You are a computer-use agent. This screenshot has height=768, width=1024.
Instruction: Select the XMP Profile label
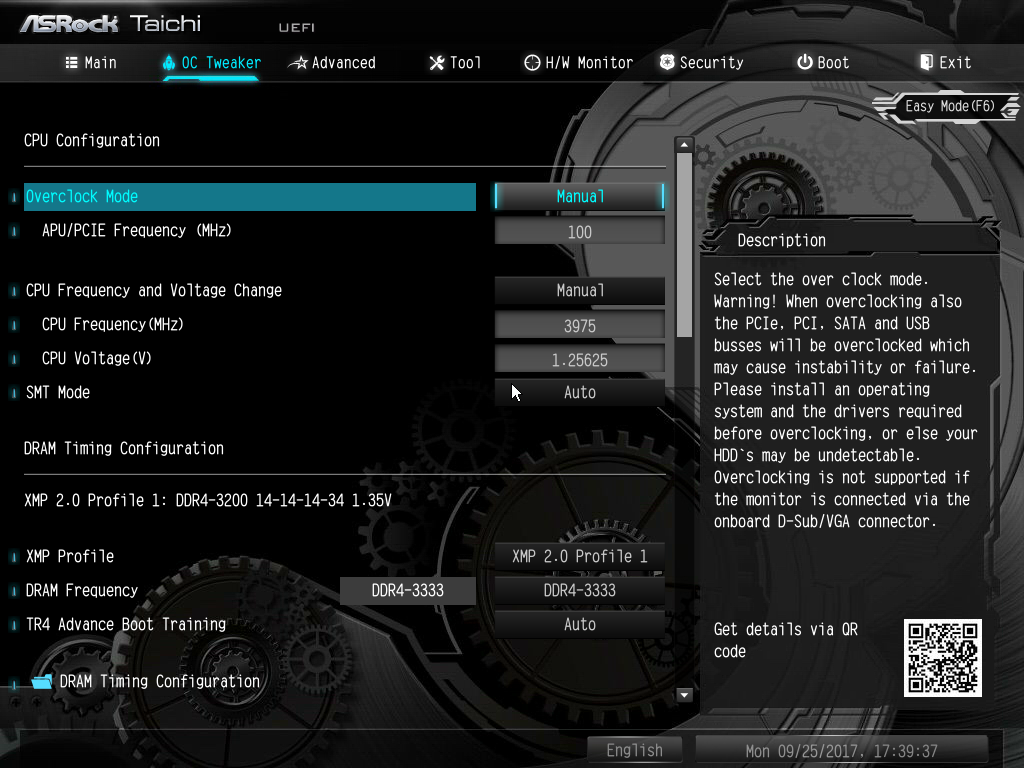[x=70, y=556]
